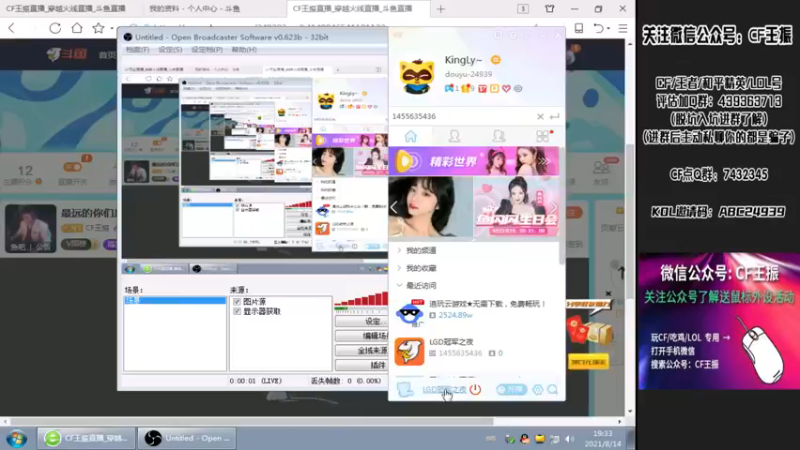Click the volume speaker icon in system tray
The height and width of the screenshot is (450, 800).
(569, 439)
